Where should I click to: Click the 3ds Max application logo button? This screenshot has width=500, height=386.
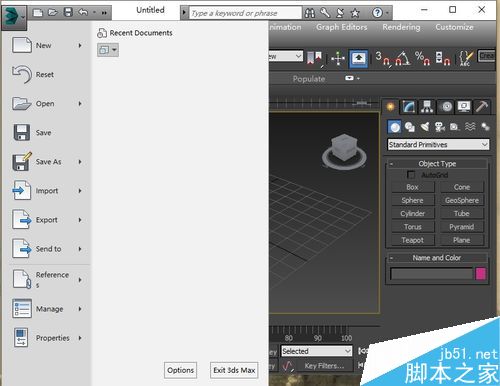[14, 17]
